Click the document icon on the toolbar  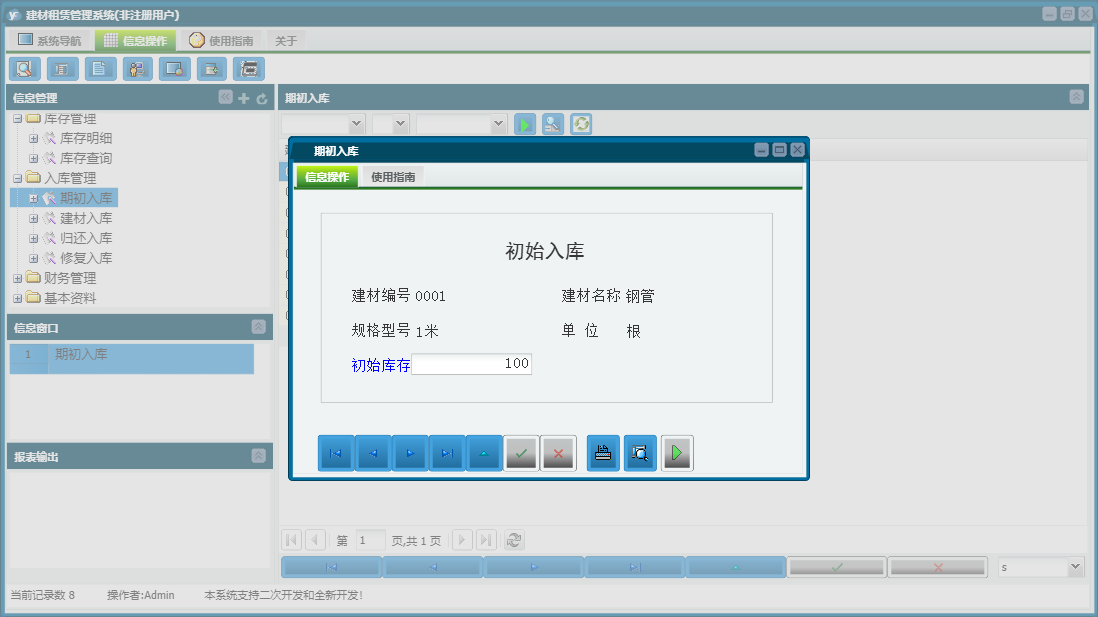coord(100,68)
